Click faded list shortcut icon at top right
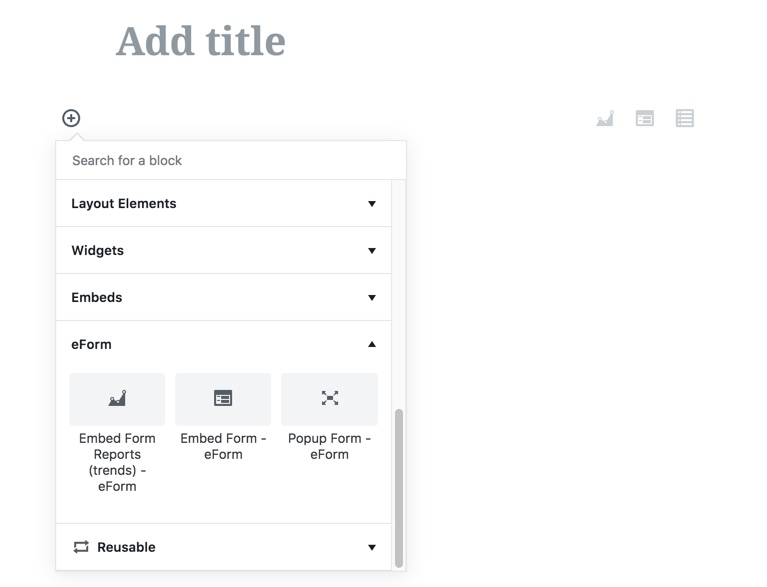Image resolution: width=767 pixels, height=587 pixels. (685, 118)
